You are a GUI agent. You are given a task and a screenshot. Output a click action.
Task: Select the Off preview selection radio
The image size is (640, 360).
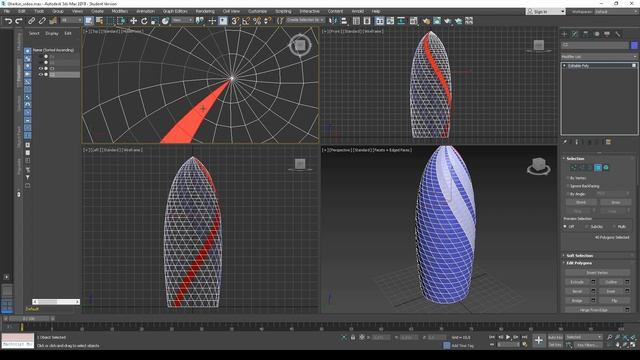click(x=565, y=226)
